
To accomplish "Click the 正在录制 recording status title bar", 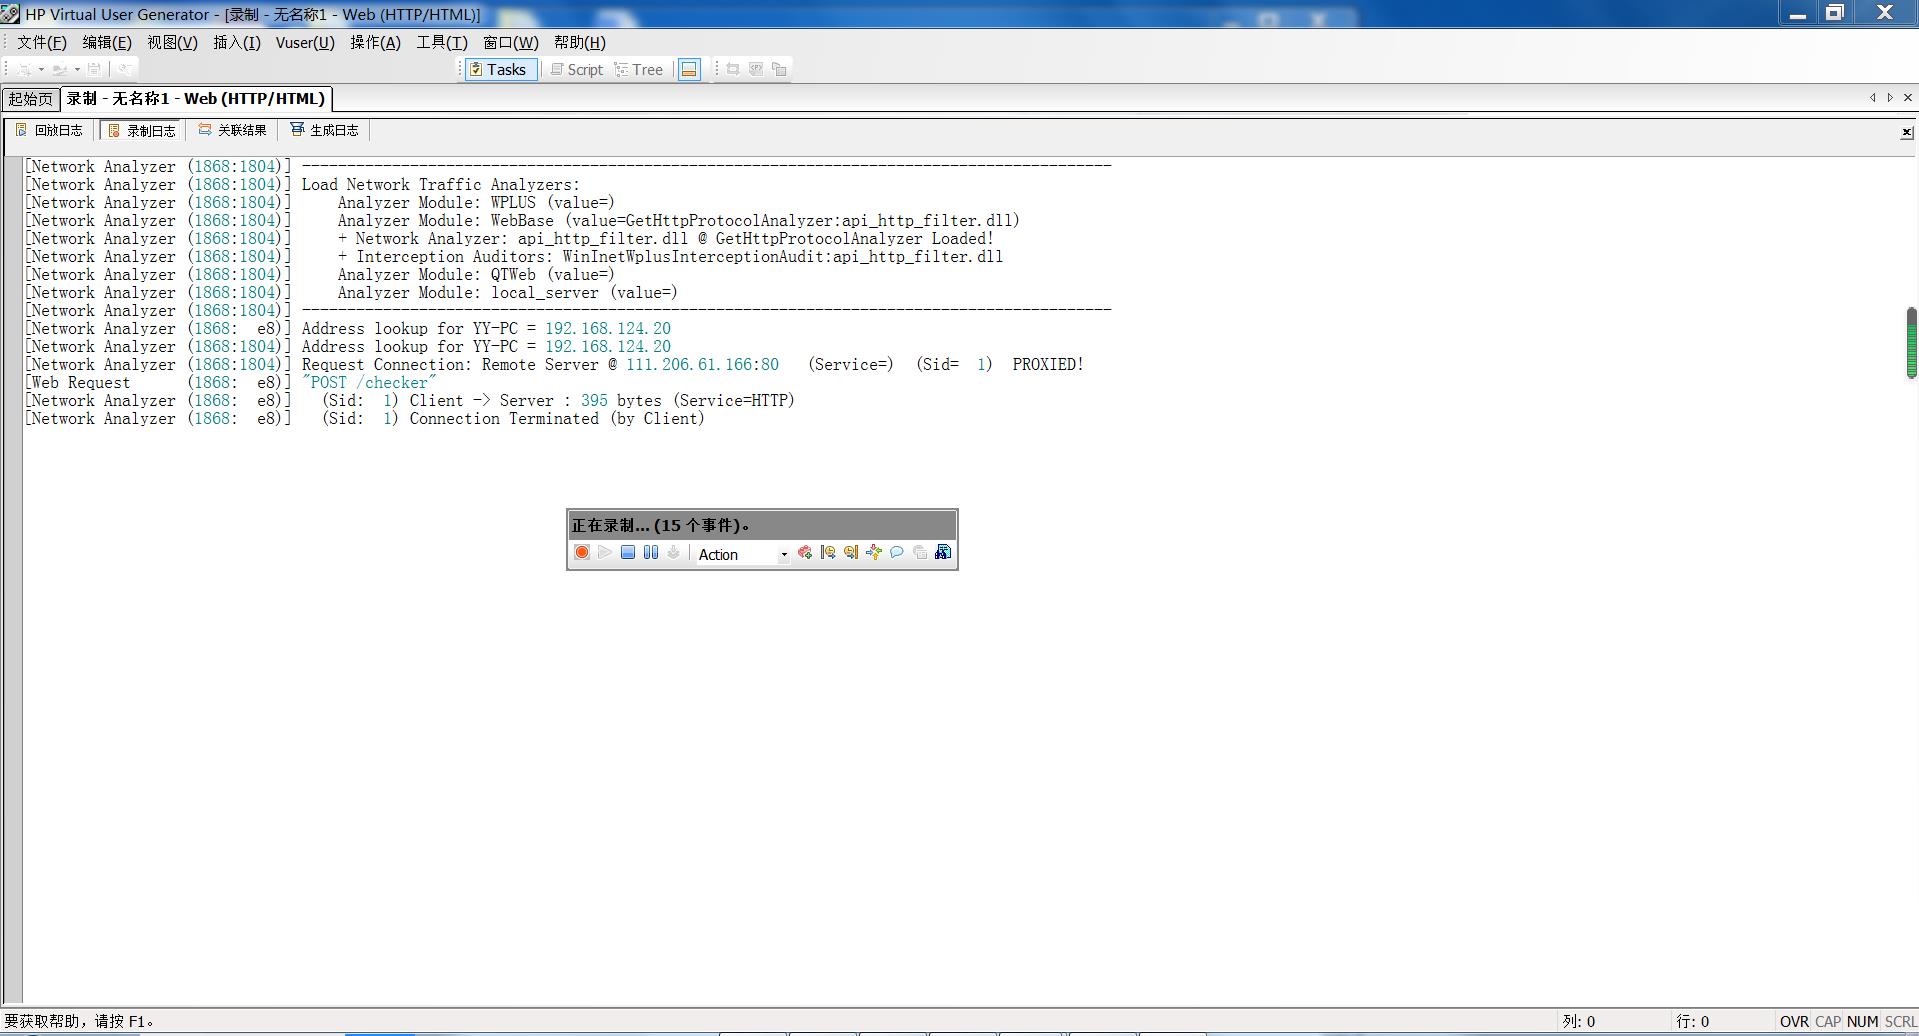I will click(x=762, y=525).
